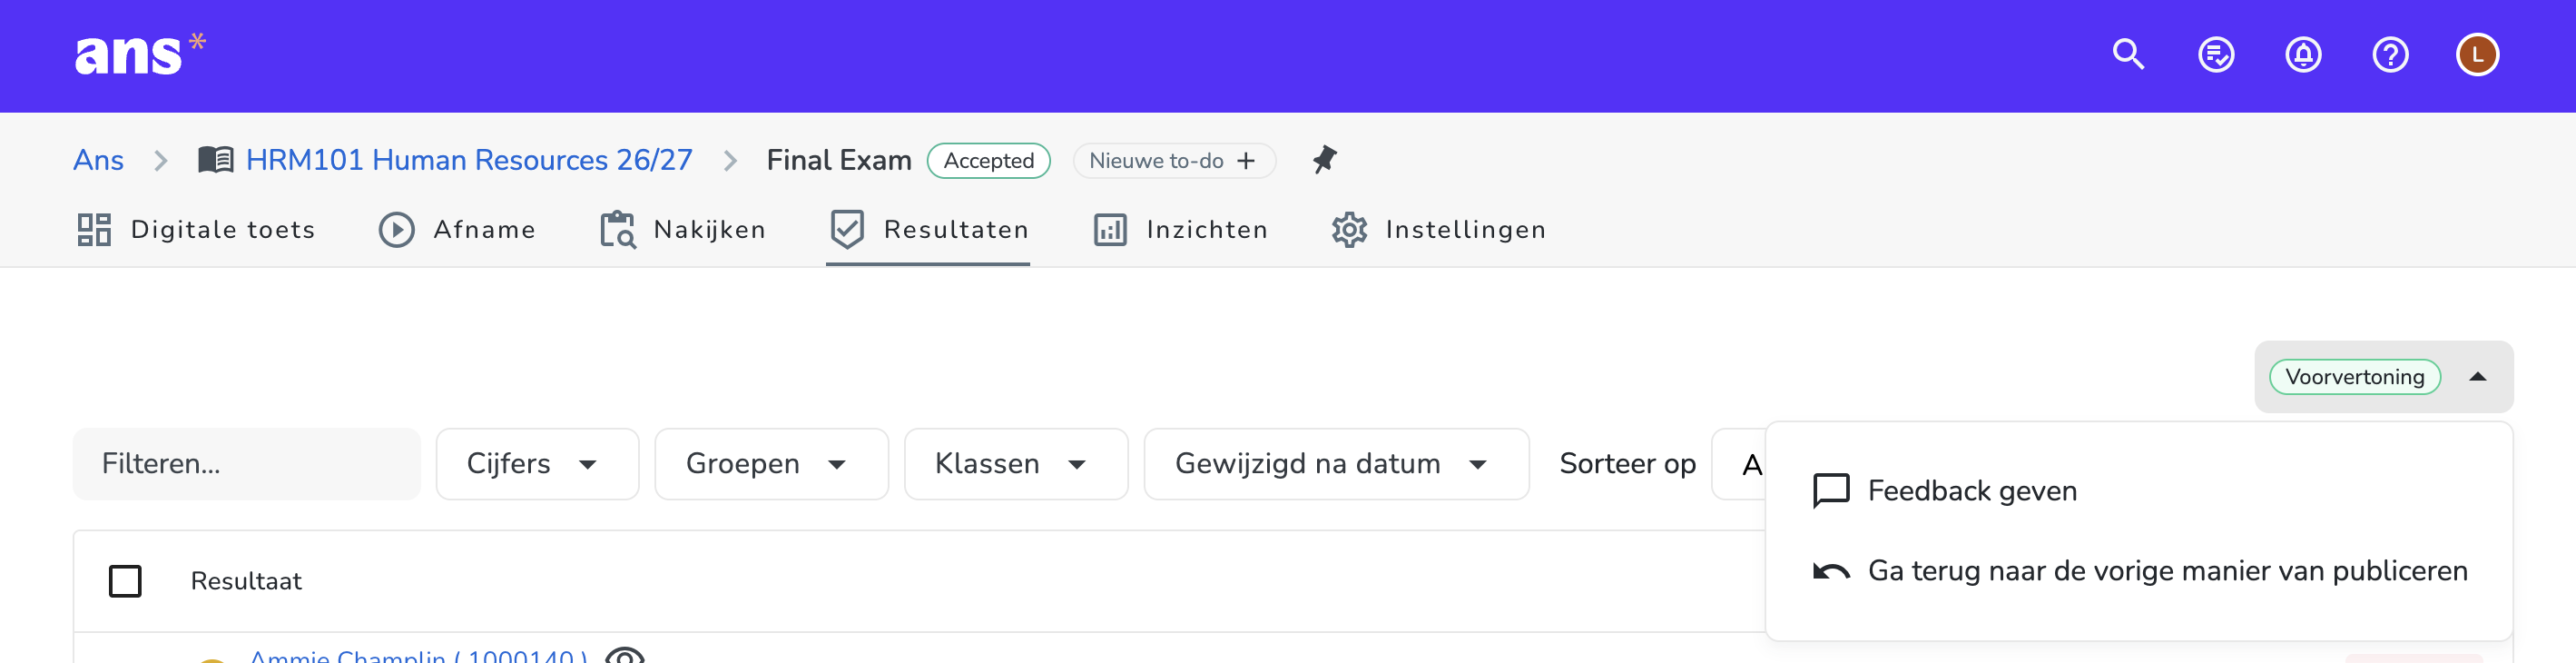This screenshot has width=2576, height=663.
Task: Click the Final Exam breadcrumb title
Action: coord(838,160)
